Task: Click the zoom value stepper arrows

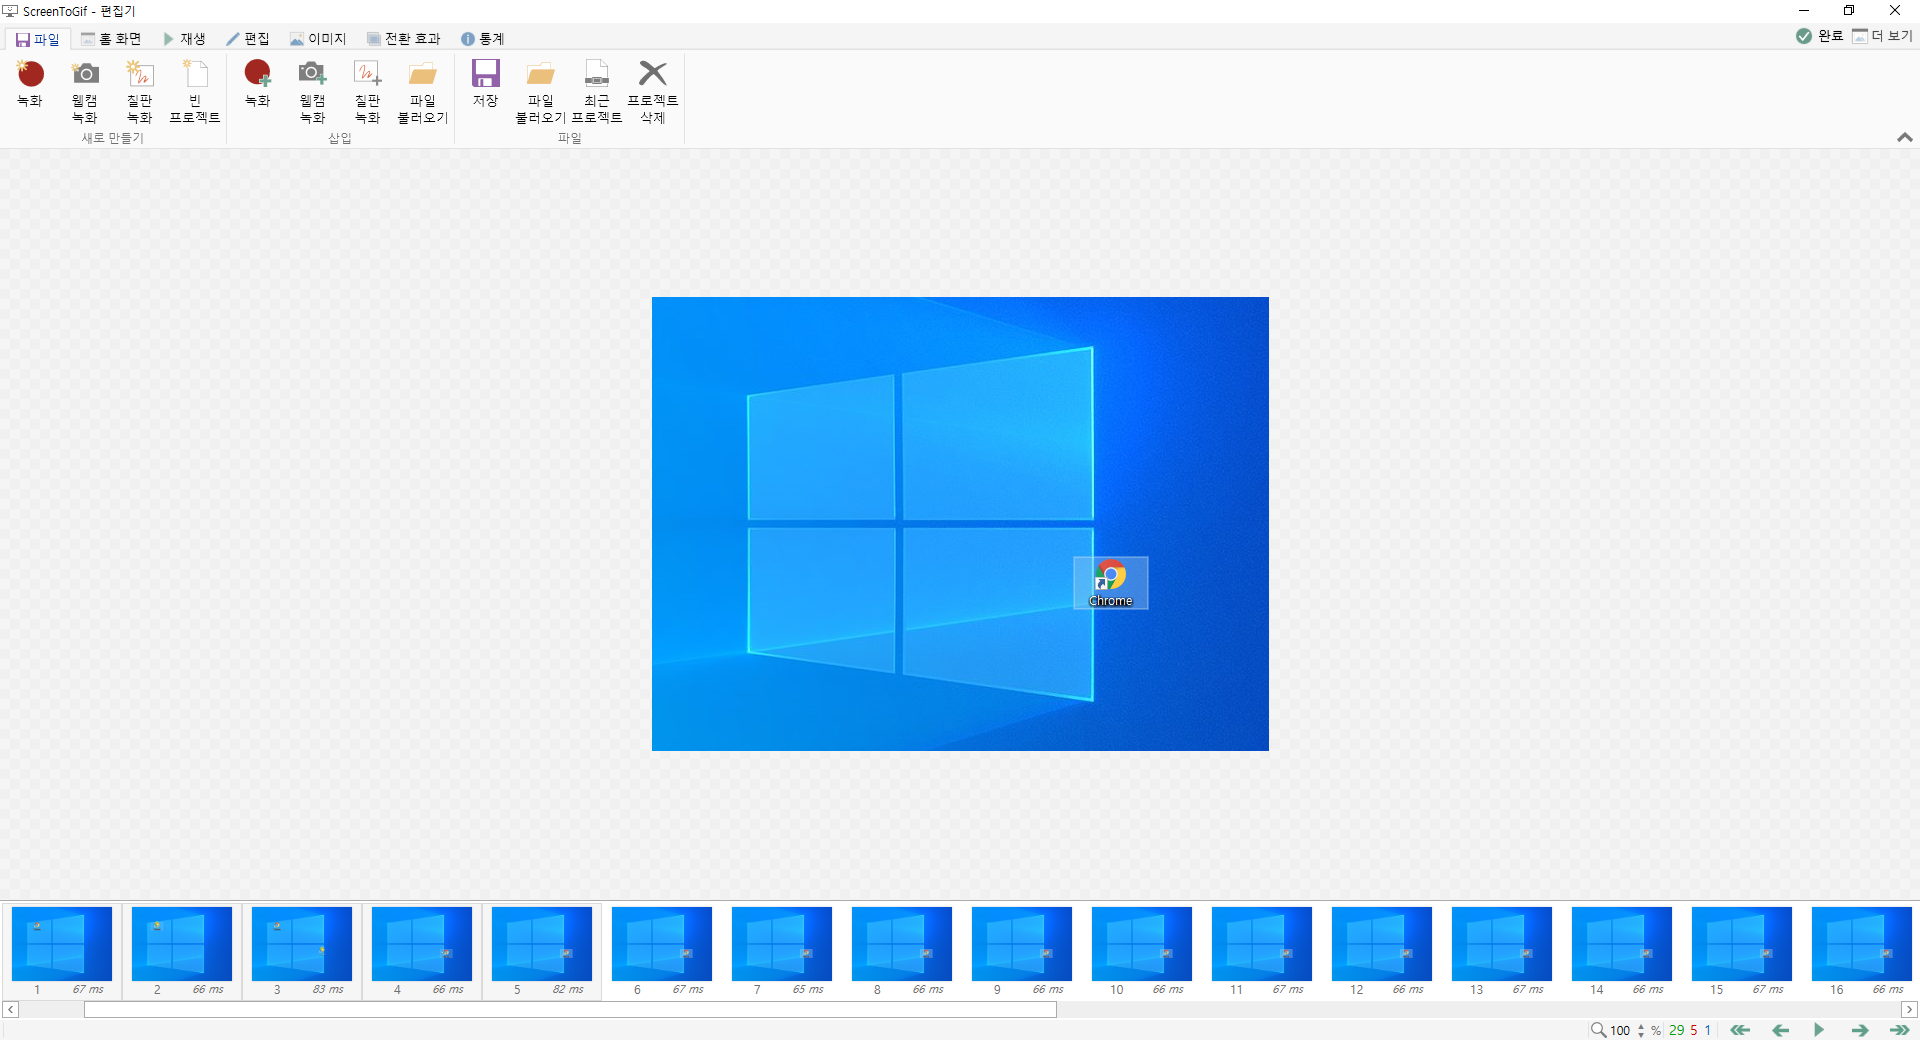Action: pyautogui.click(x=1641, y=1030)
